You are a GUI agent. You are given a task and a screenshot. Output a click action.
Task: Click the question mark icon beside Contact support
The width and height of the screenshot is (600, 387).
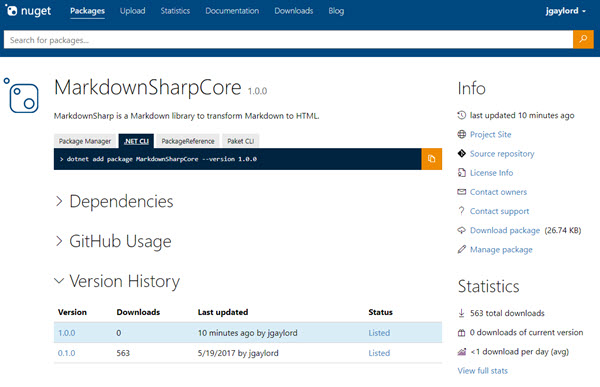tap(461, 211)
